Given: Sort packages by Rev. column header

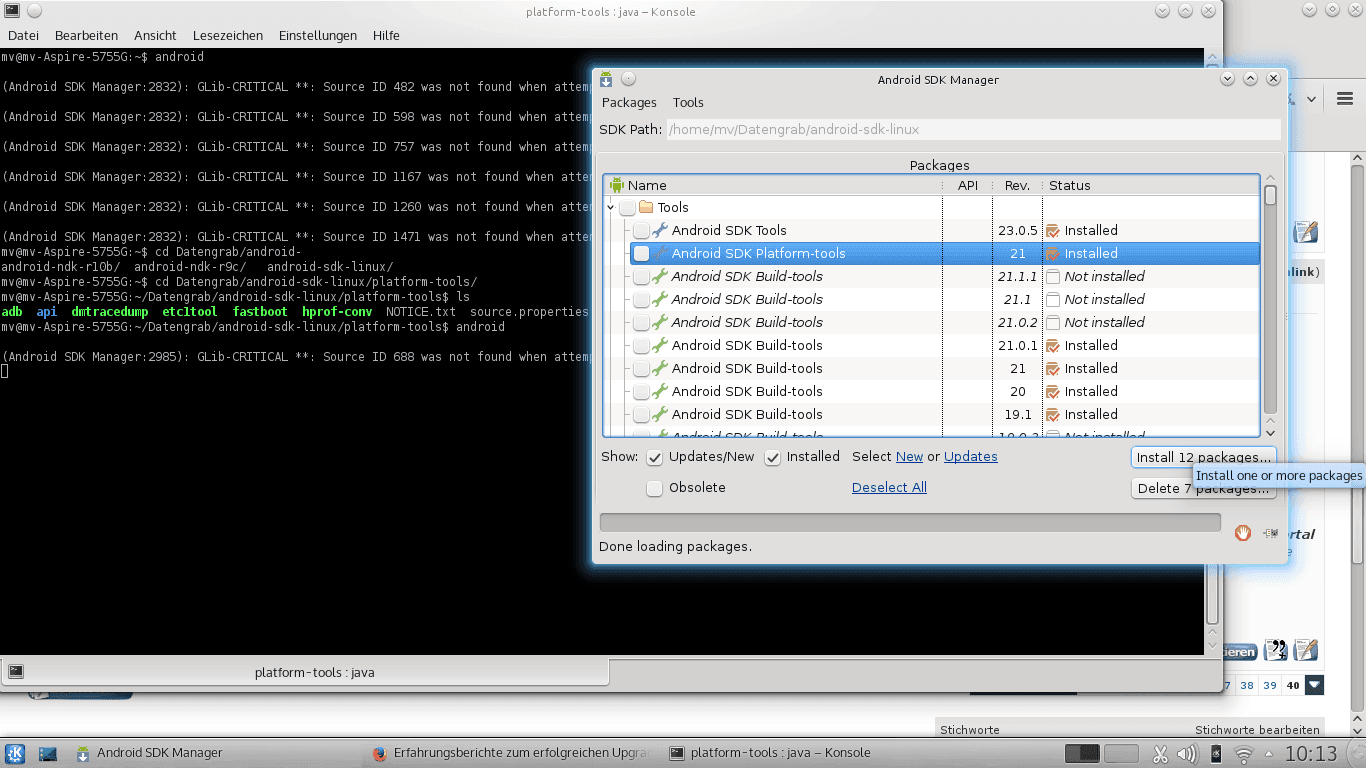Looking at the screenshot, I should coord(1017,185).
